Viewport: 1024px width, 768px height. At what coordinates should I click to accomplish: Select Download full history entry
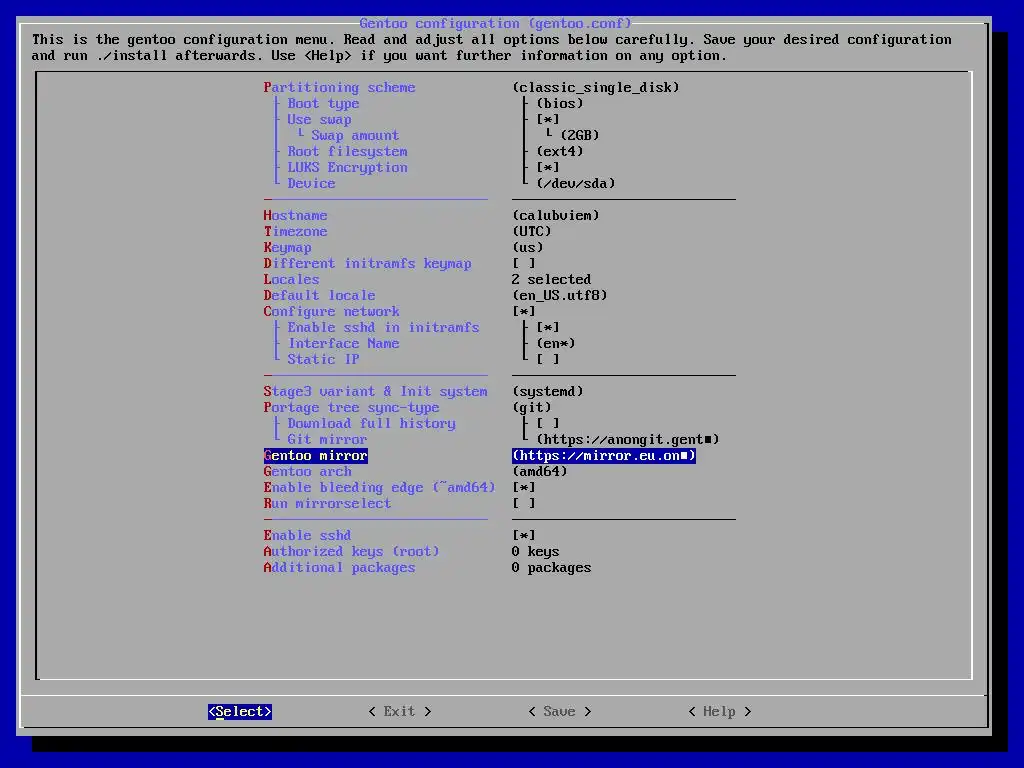(372, 423)
